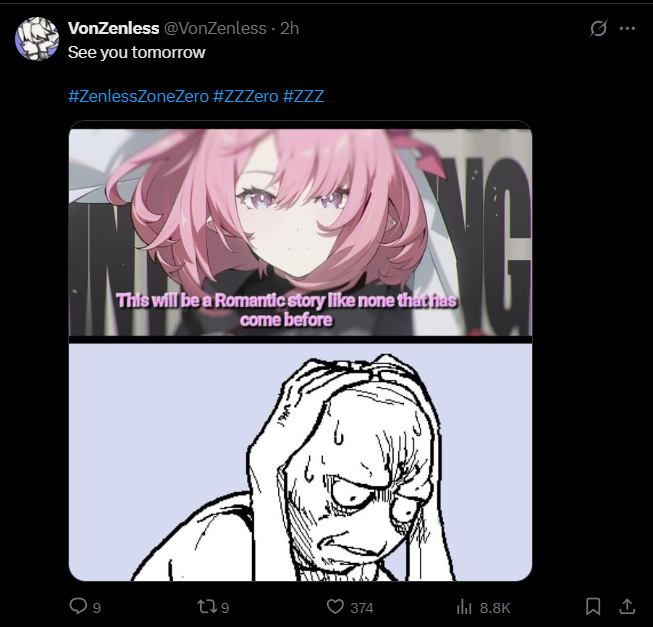Open the pink-haired girl meme panel
653x627 pixels.
tap(300, 232)
